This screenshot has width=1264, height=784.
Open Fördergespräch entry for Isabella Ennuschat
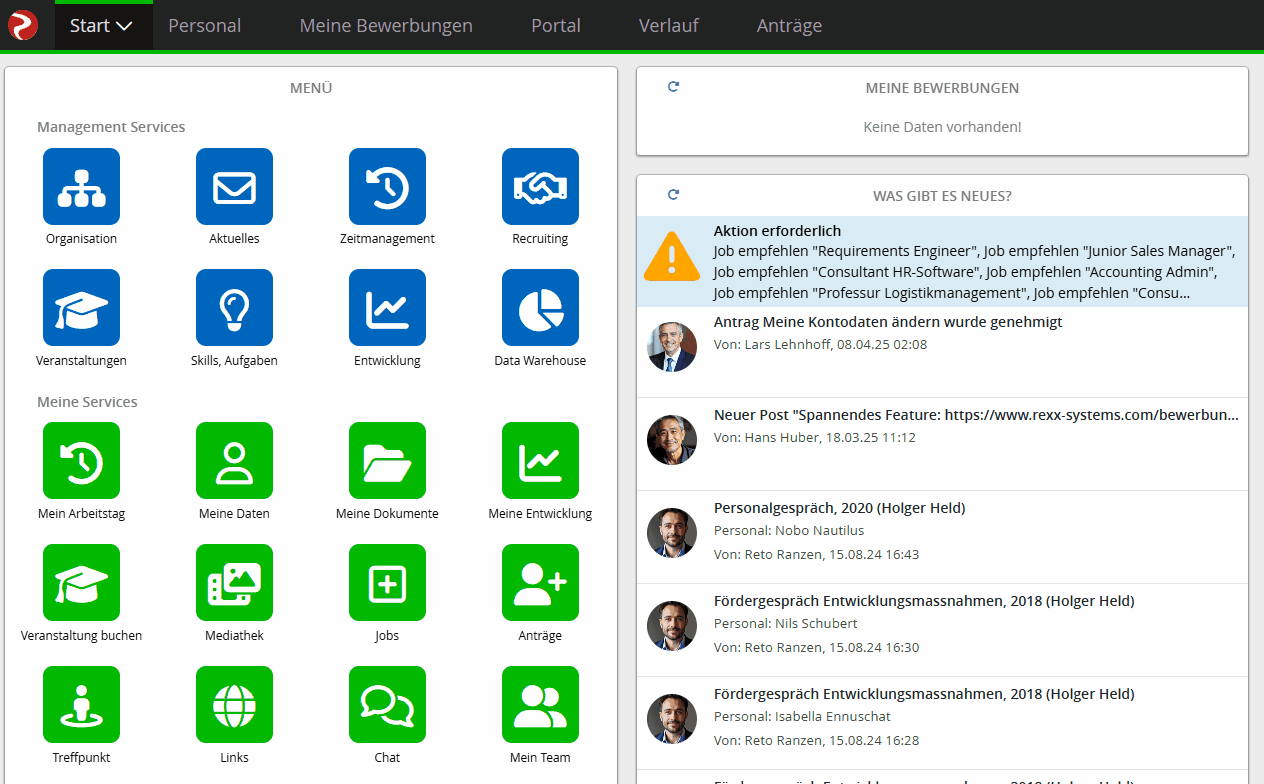[942, 723]
